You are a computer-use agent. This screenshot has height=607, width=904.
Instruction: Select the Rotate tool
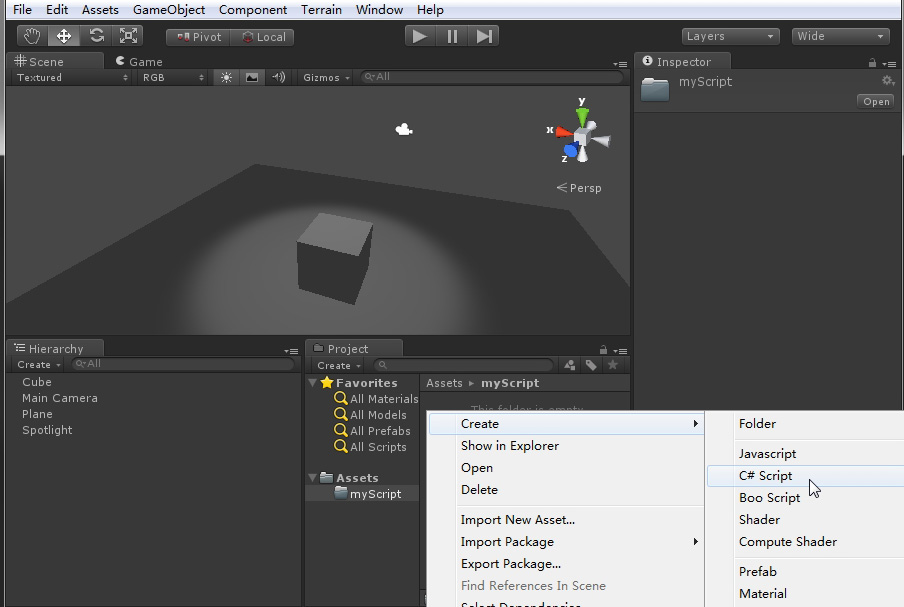96,36
